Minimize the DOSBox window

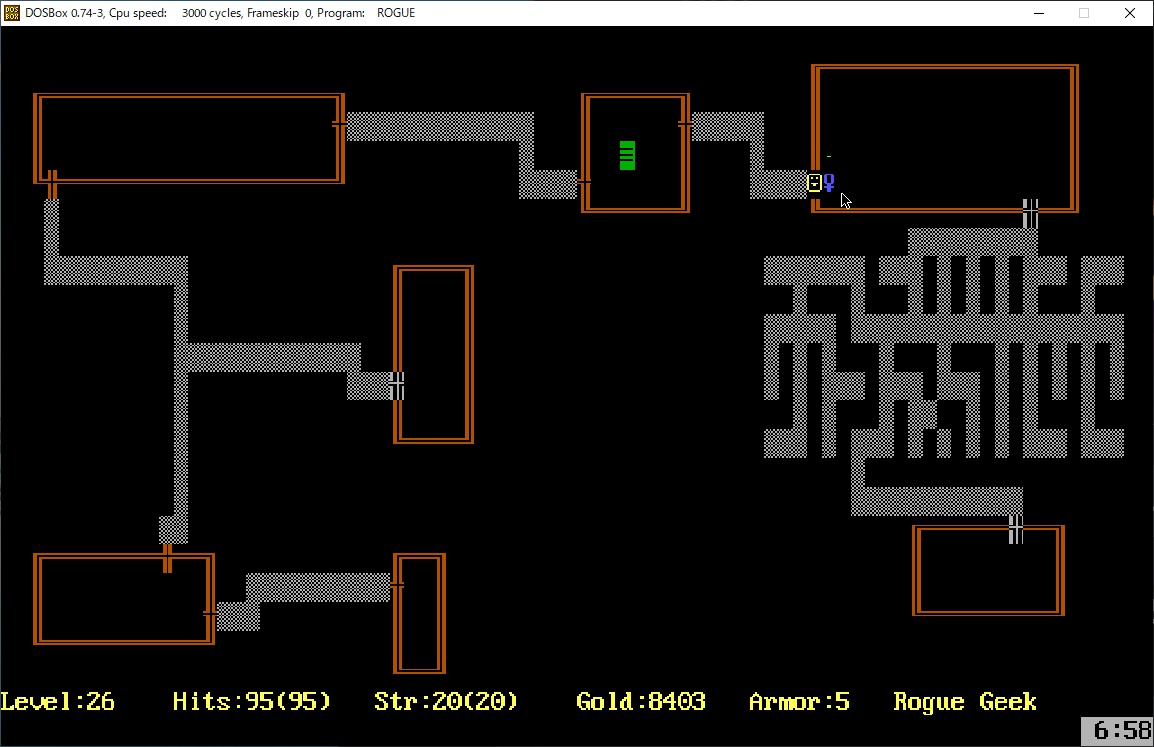click(1038, 13)
